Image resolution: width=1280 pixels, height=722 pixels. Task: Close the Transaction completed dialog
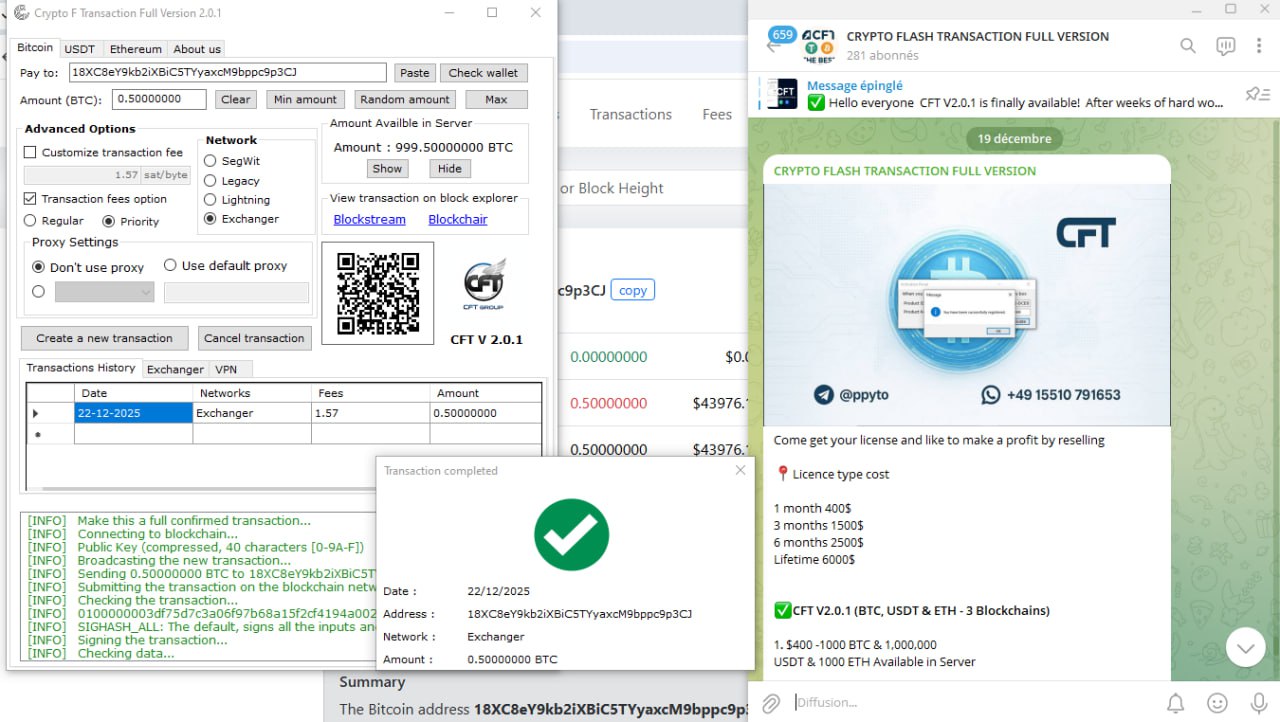click(740, 470)
